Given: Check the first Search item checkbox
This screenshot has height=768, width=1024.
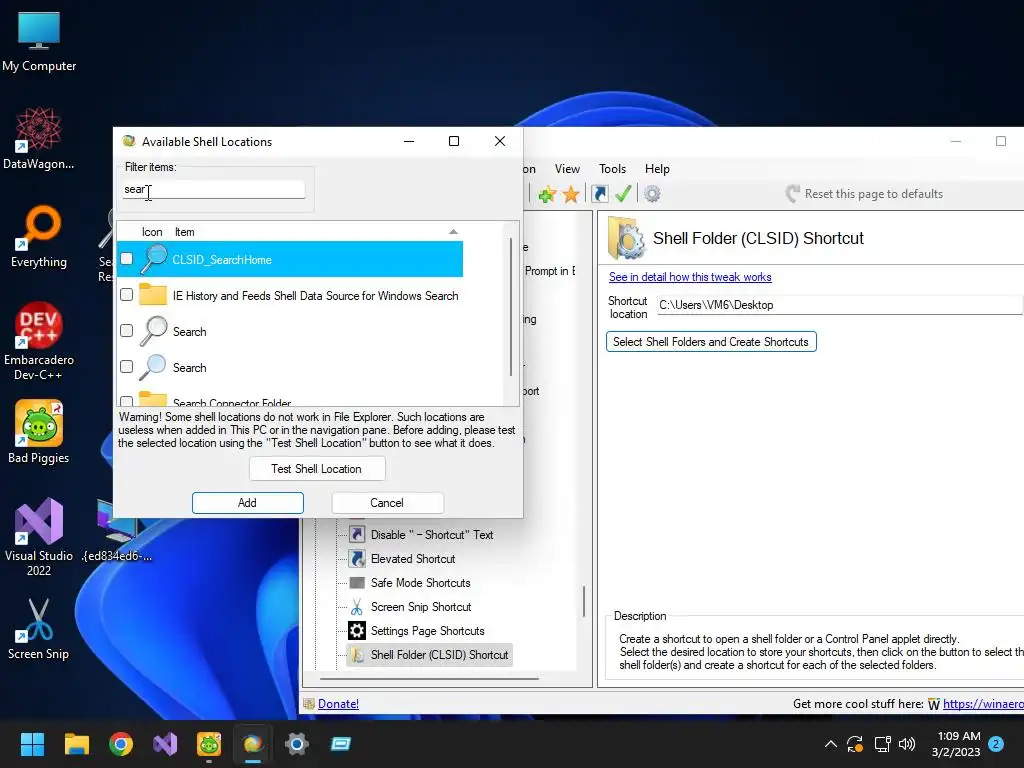Looking at the screenshot, I should (x=127, y=330).
